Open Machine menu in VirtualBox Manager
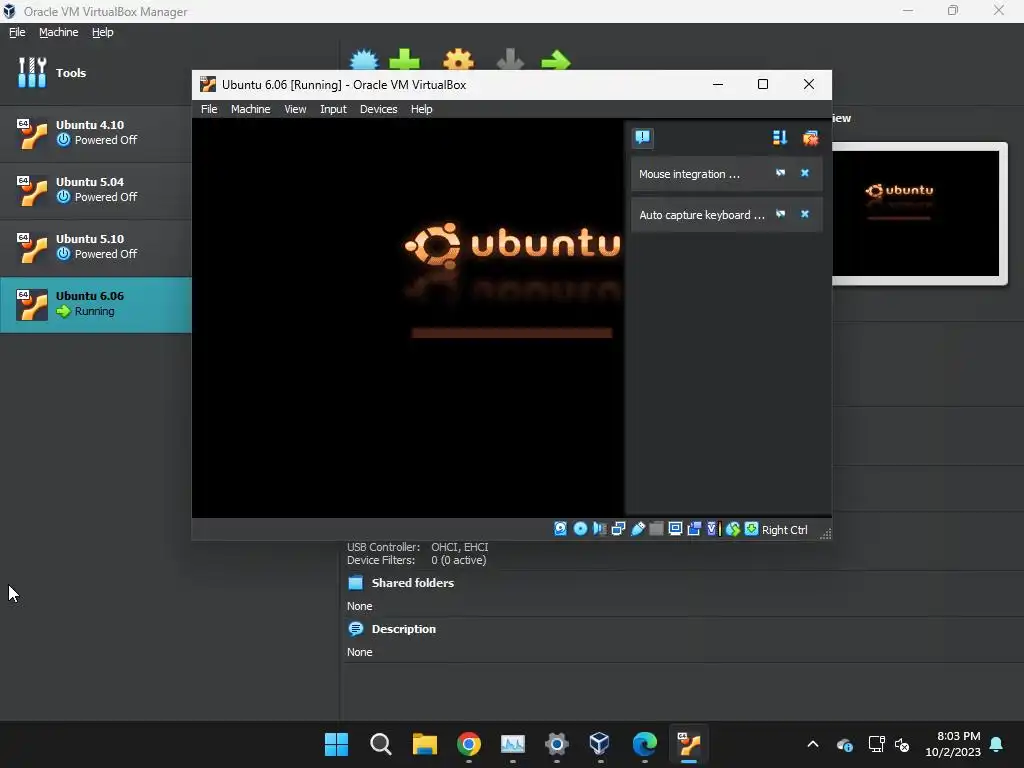This screenshot has width=1024, height=768. (58, 32)
